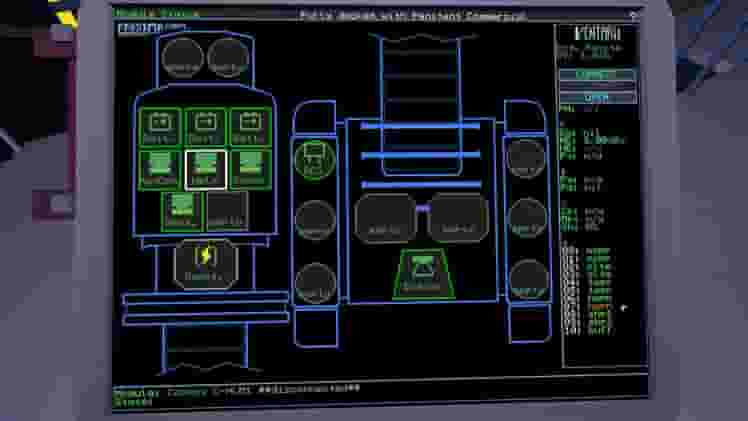The image size is (748, 421).
Task: Click the left empty circular slot at the ship nose
Action: click(x=182, y=58)
